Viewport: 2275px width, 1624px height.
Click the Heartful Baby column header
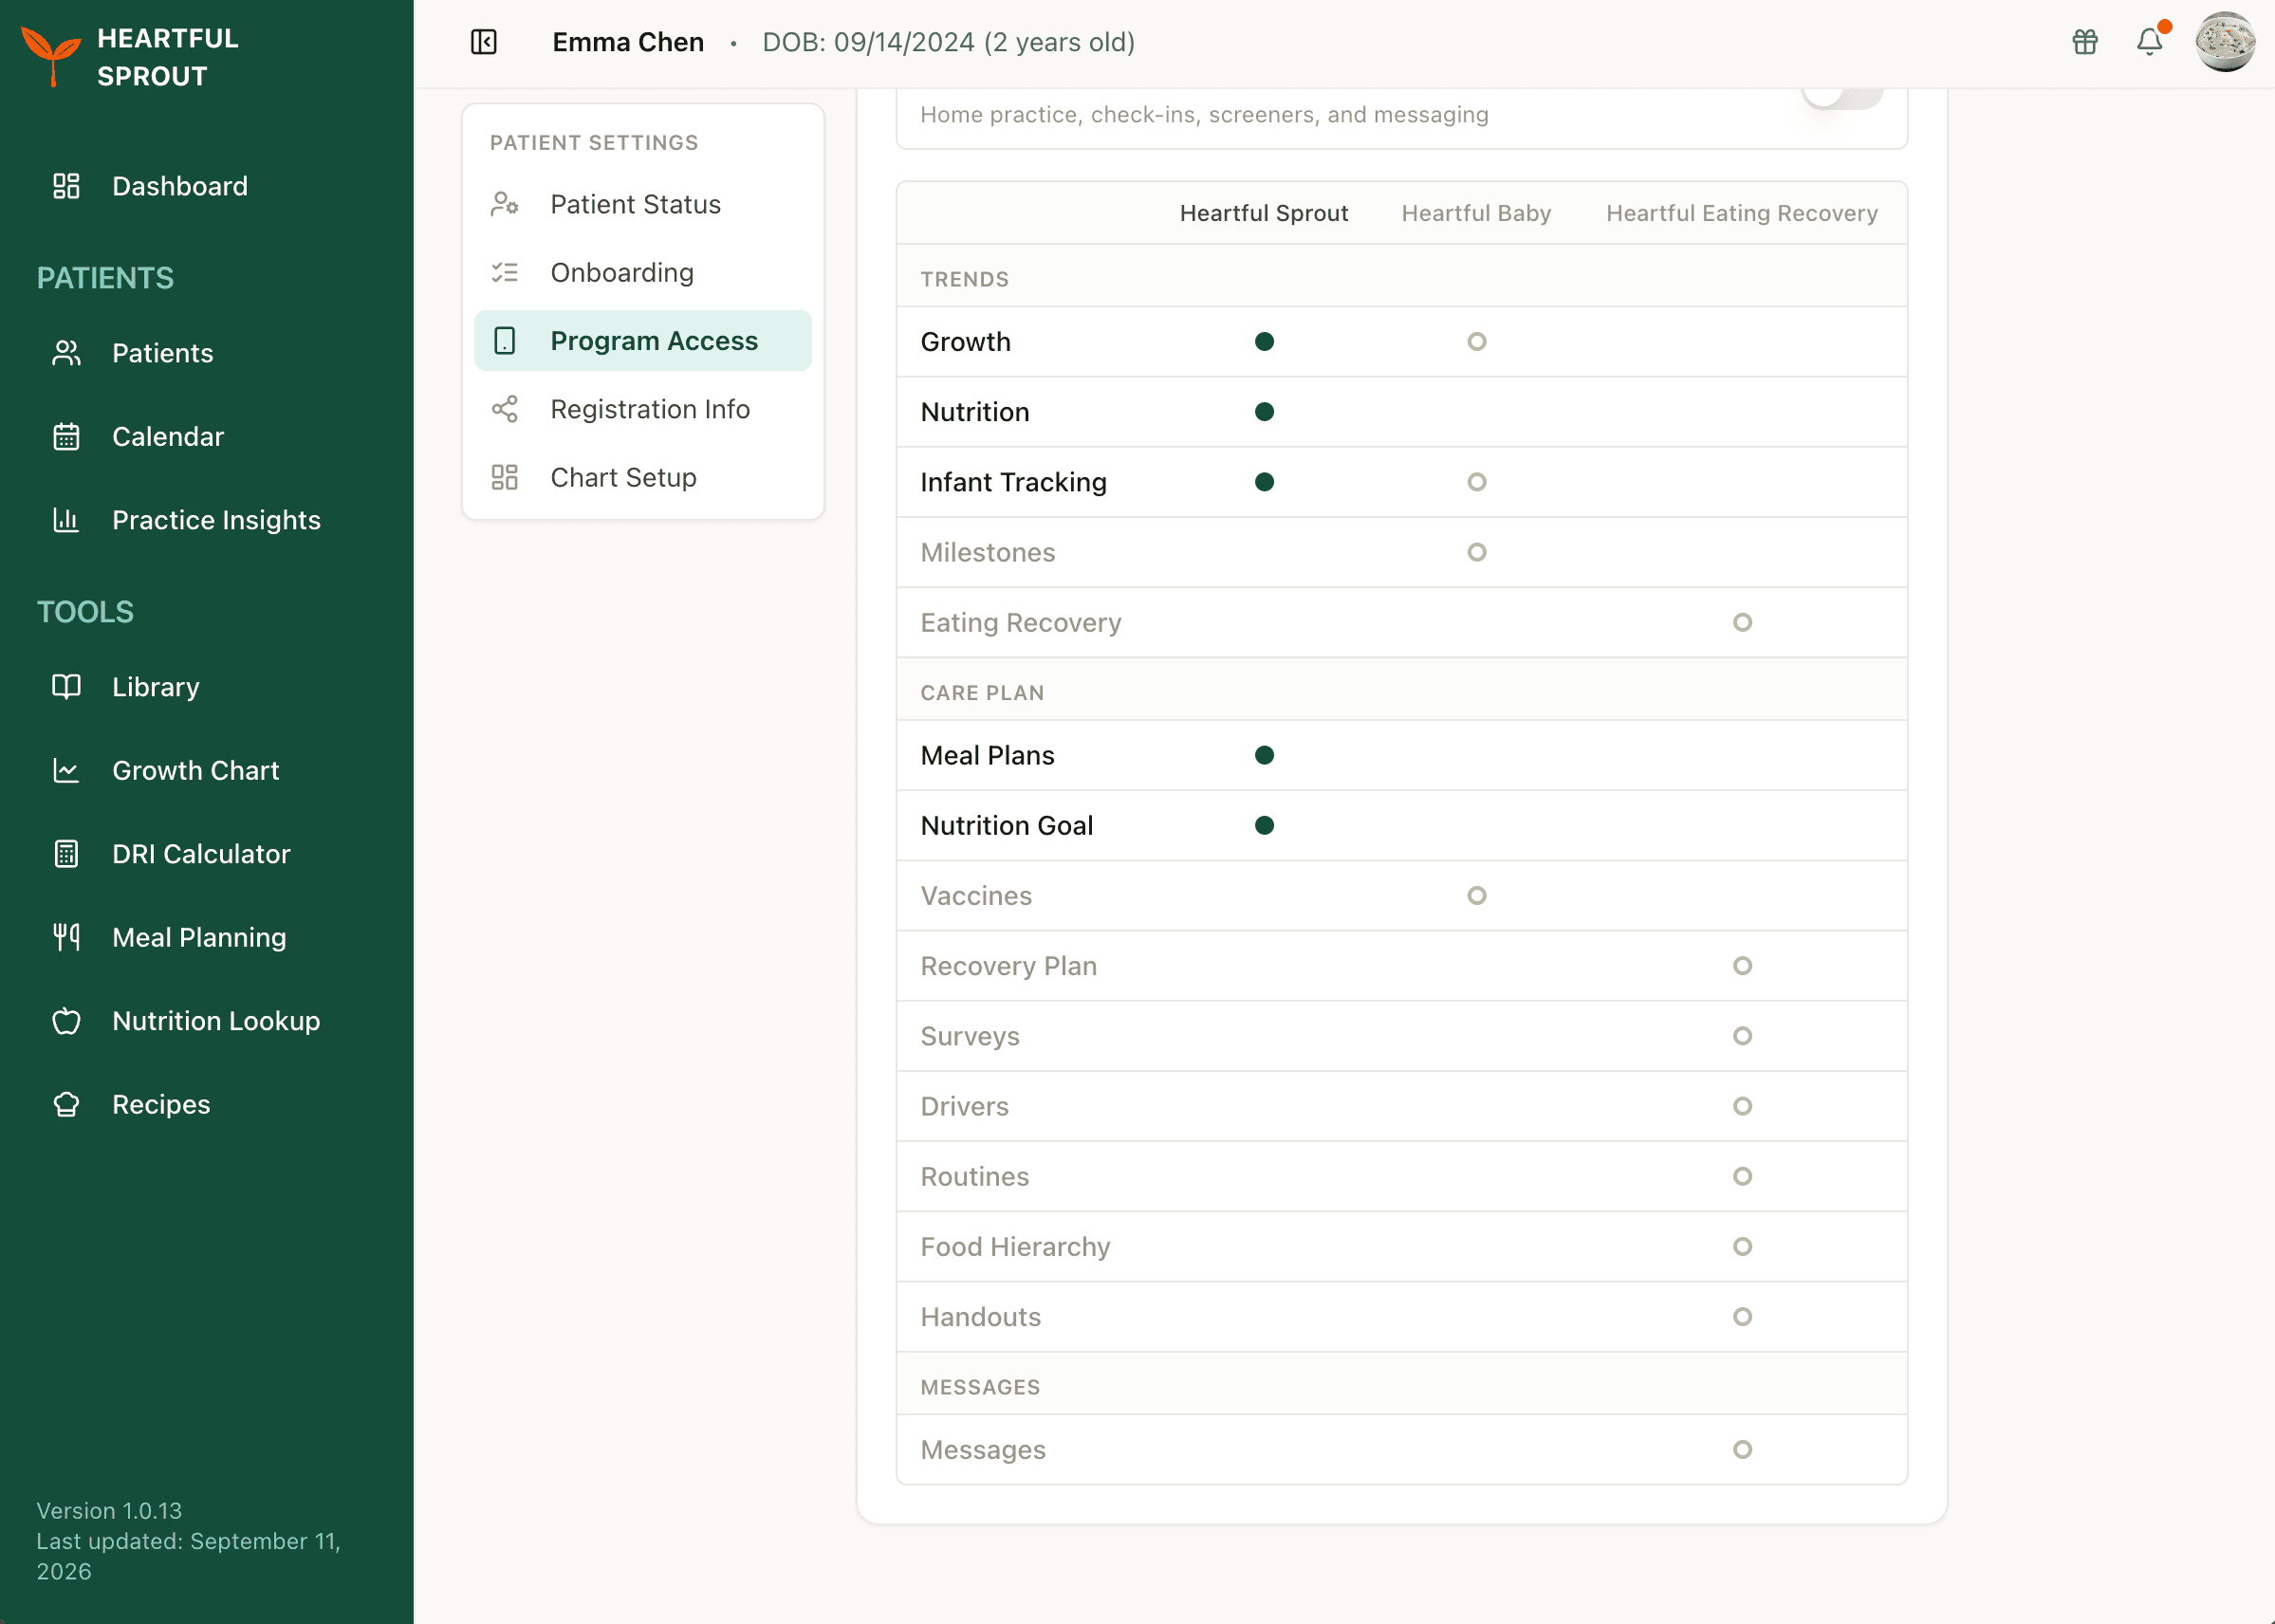pos(1476,213)
